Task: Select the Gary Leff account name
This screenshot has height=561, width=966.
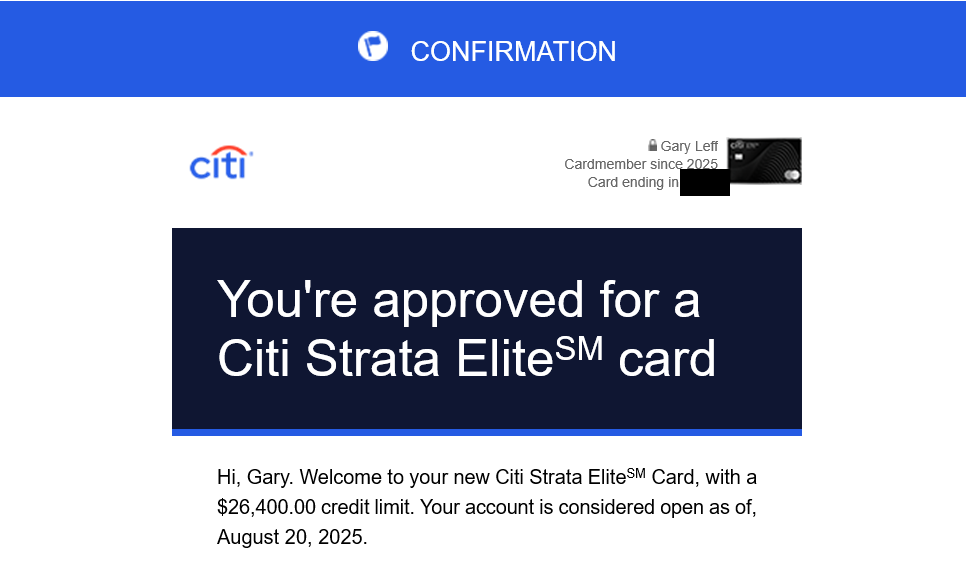Action: pos(689,146)
